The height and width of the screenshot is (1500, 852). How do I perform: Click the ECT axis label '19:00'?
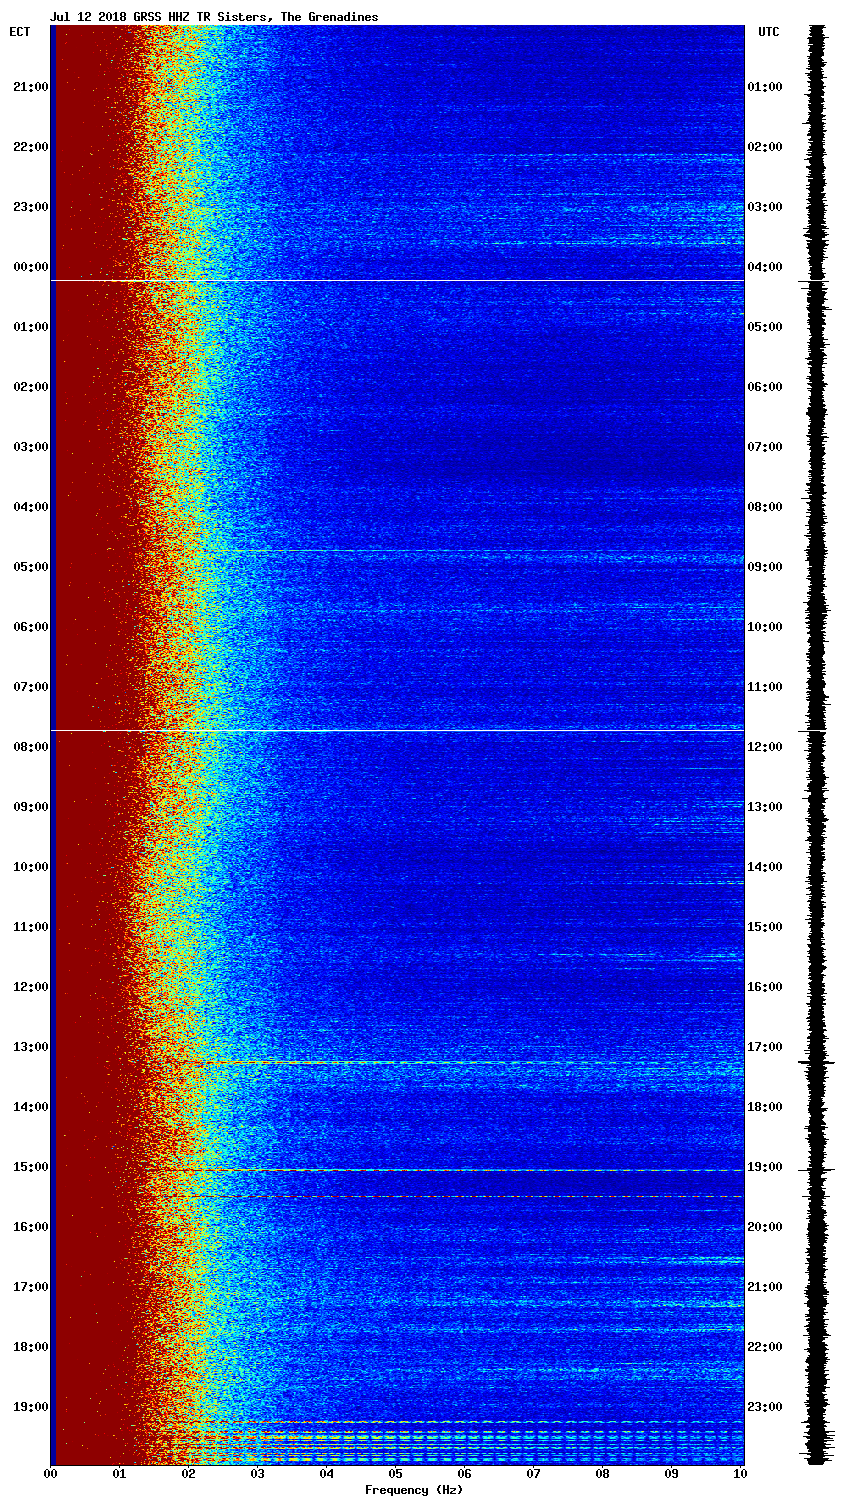pos(31,1407)
